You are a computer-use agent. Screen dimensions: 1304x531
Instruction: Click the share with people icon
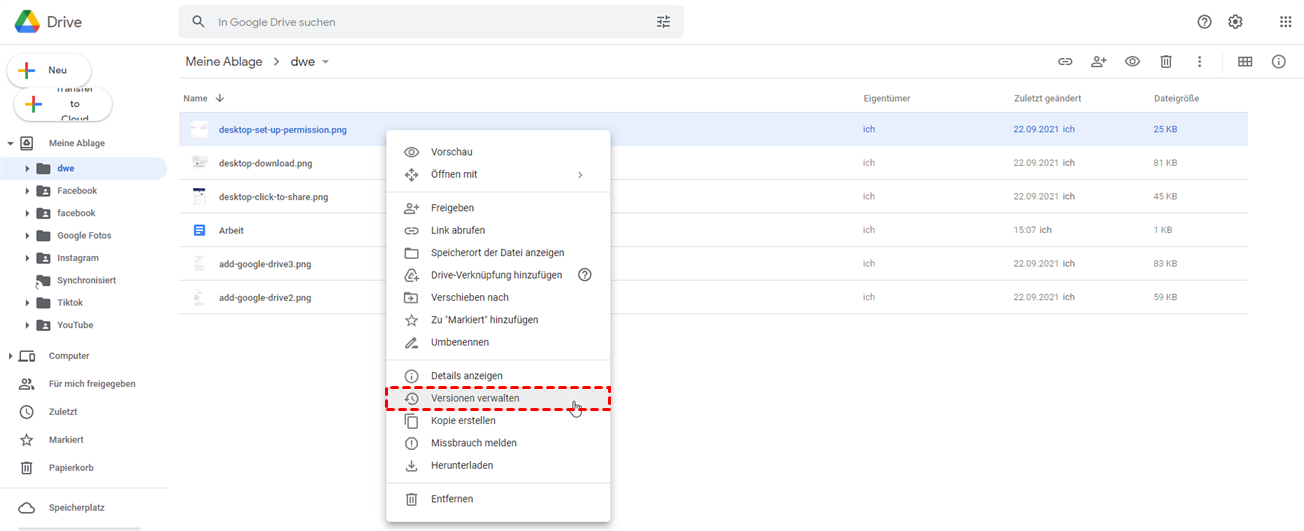pos(1098,62)
